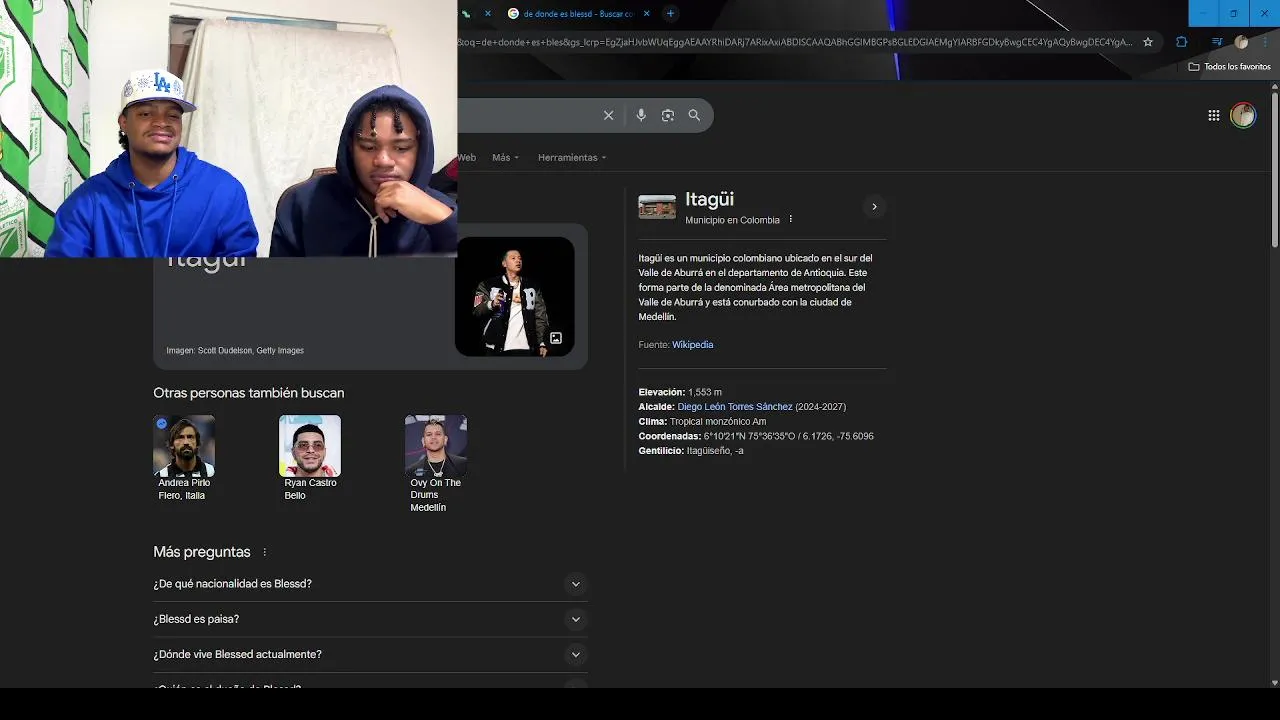This screenshot has width=1280, height=720.
Task: Select the Web search filter tab
Action: click(x=467, y=158)
